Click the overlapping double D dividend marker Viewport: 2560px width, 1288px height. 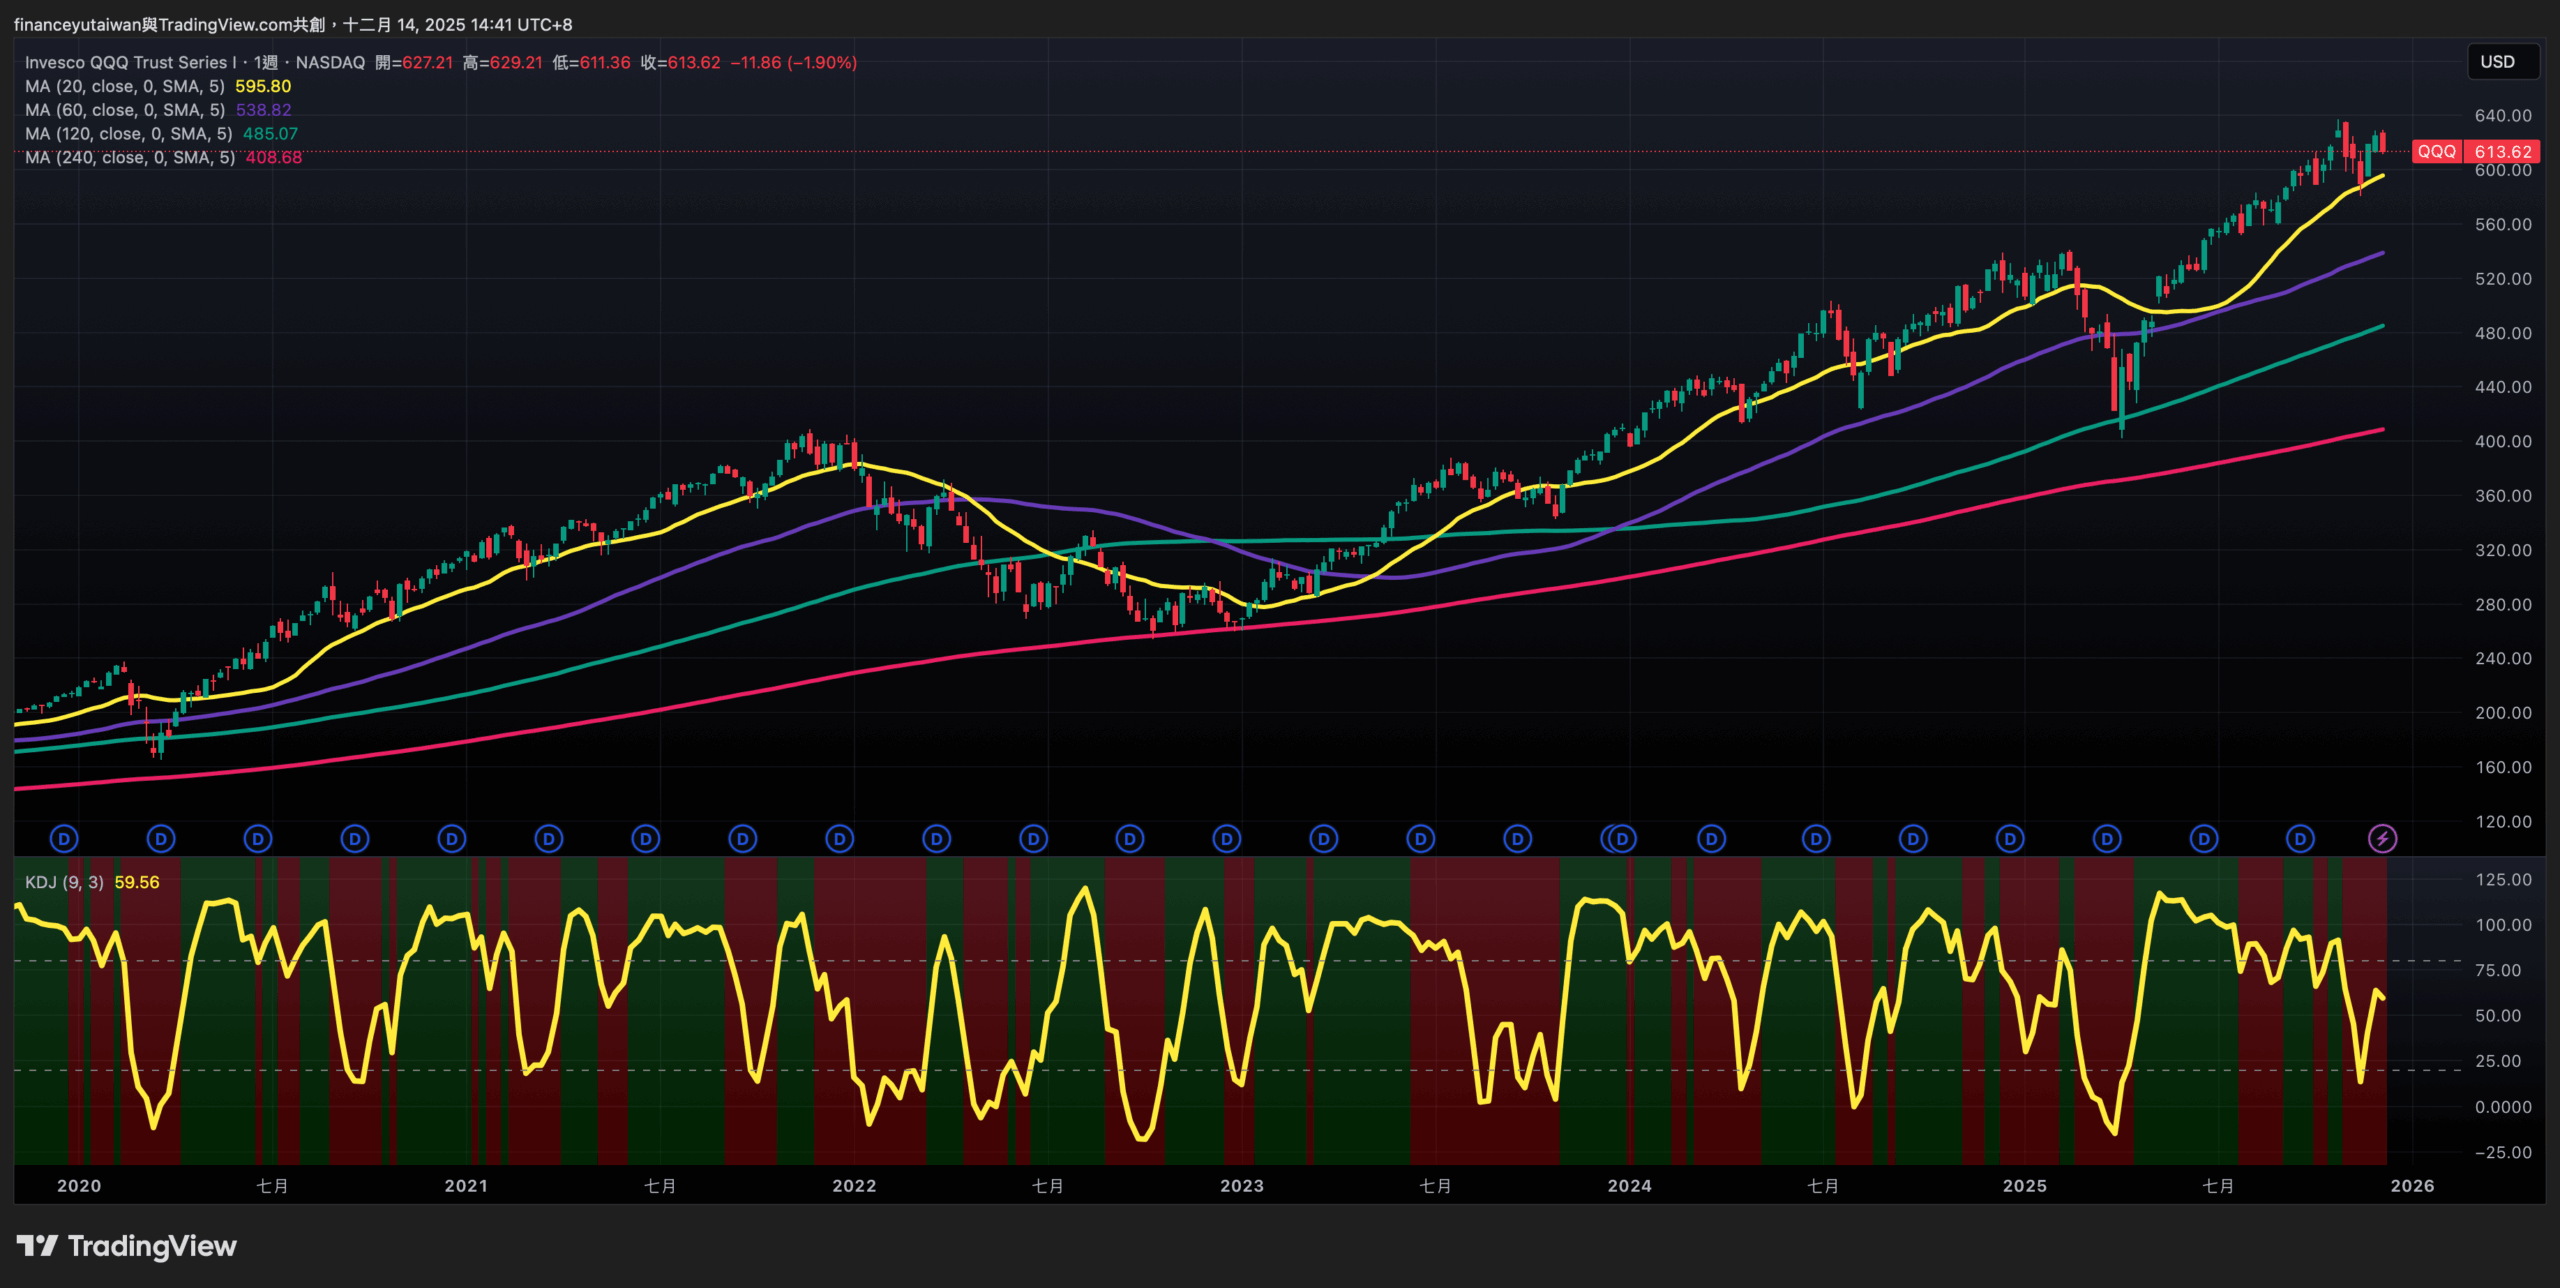(x=1618, y=839)
